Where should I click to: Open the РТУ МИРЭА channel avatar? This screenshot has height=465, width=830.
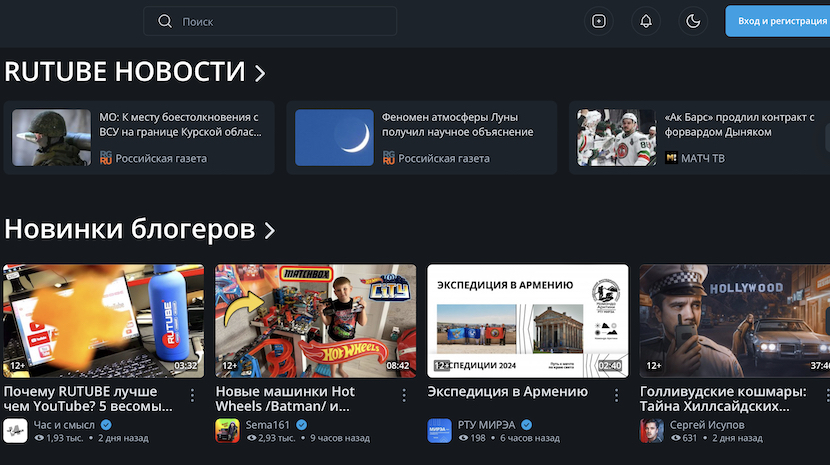[439, 431]
